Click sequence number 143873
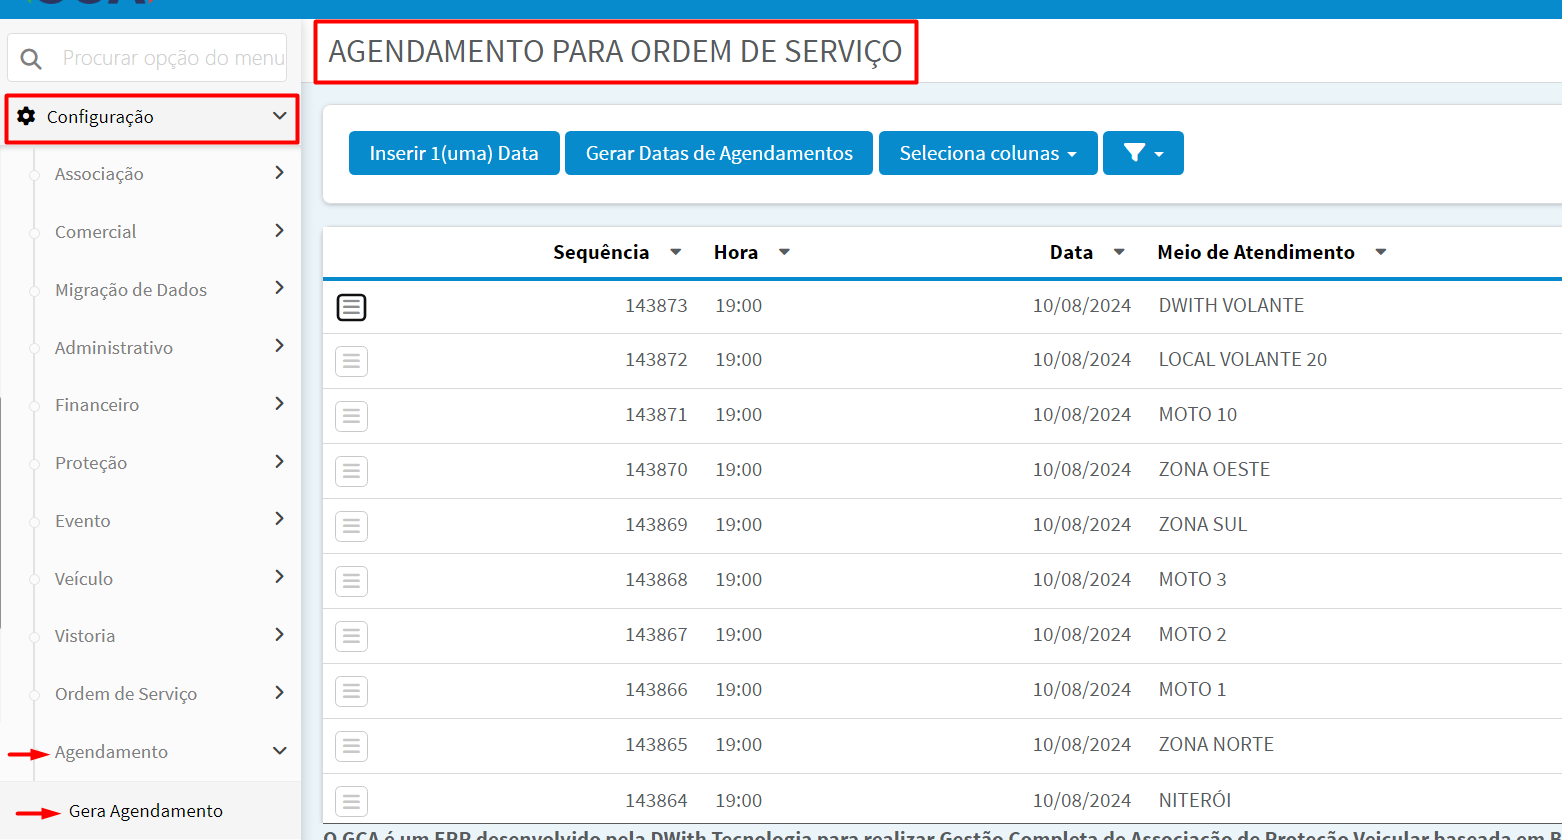 coord(657,306)
